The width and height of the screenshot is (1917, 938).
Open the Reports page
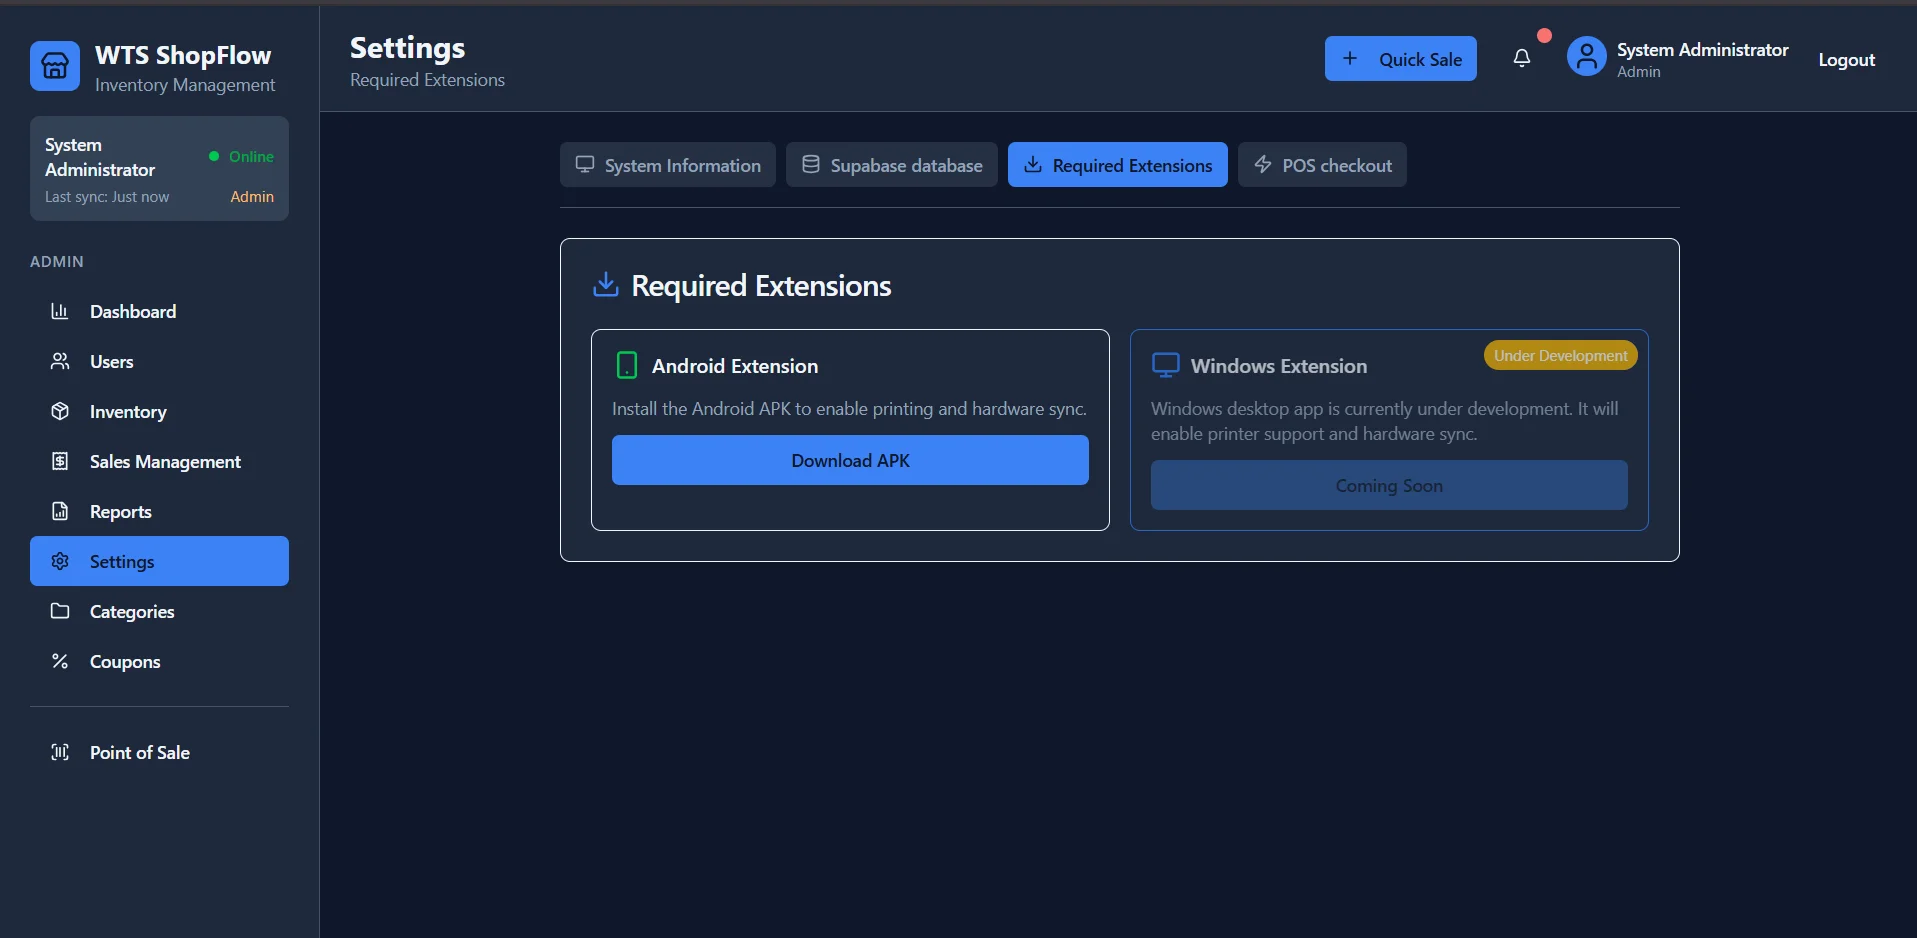point(159,511)
